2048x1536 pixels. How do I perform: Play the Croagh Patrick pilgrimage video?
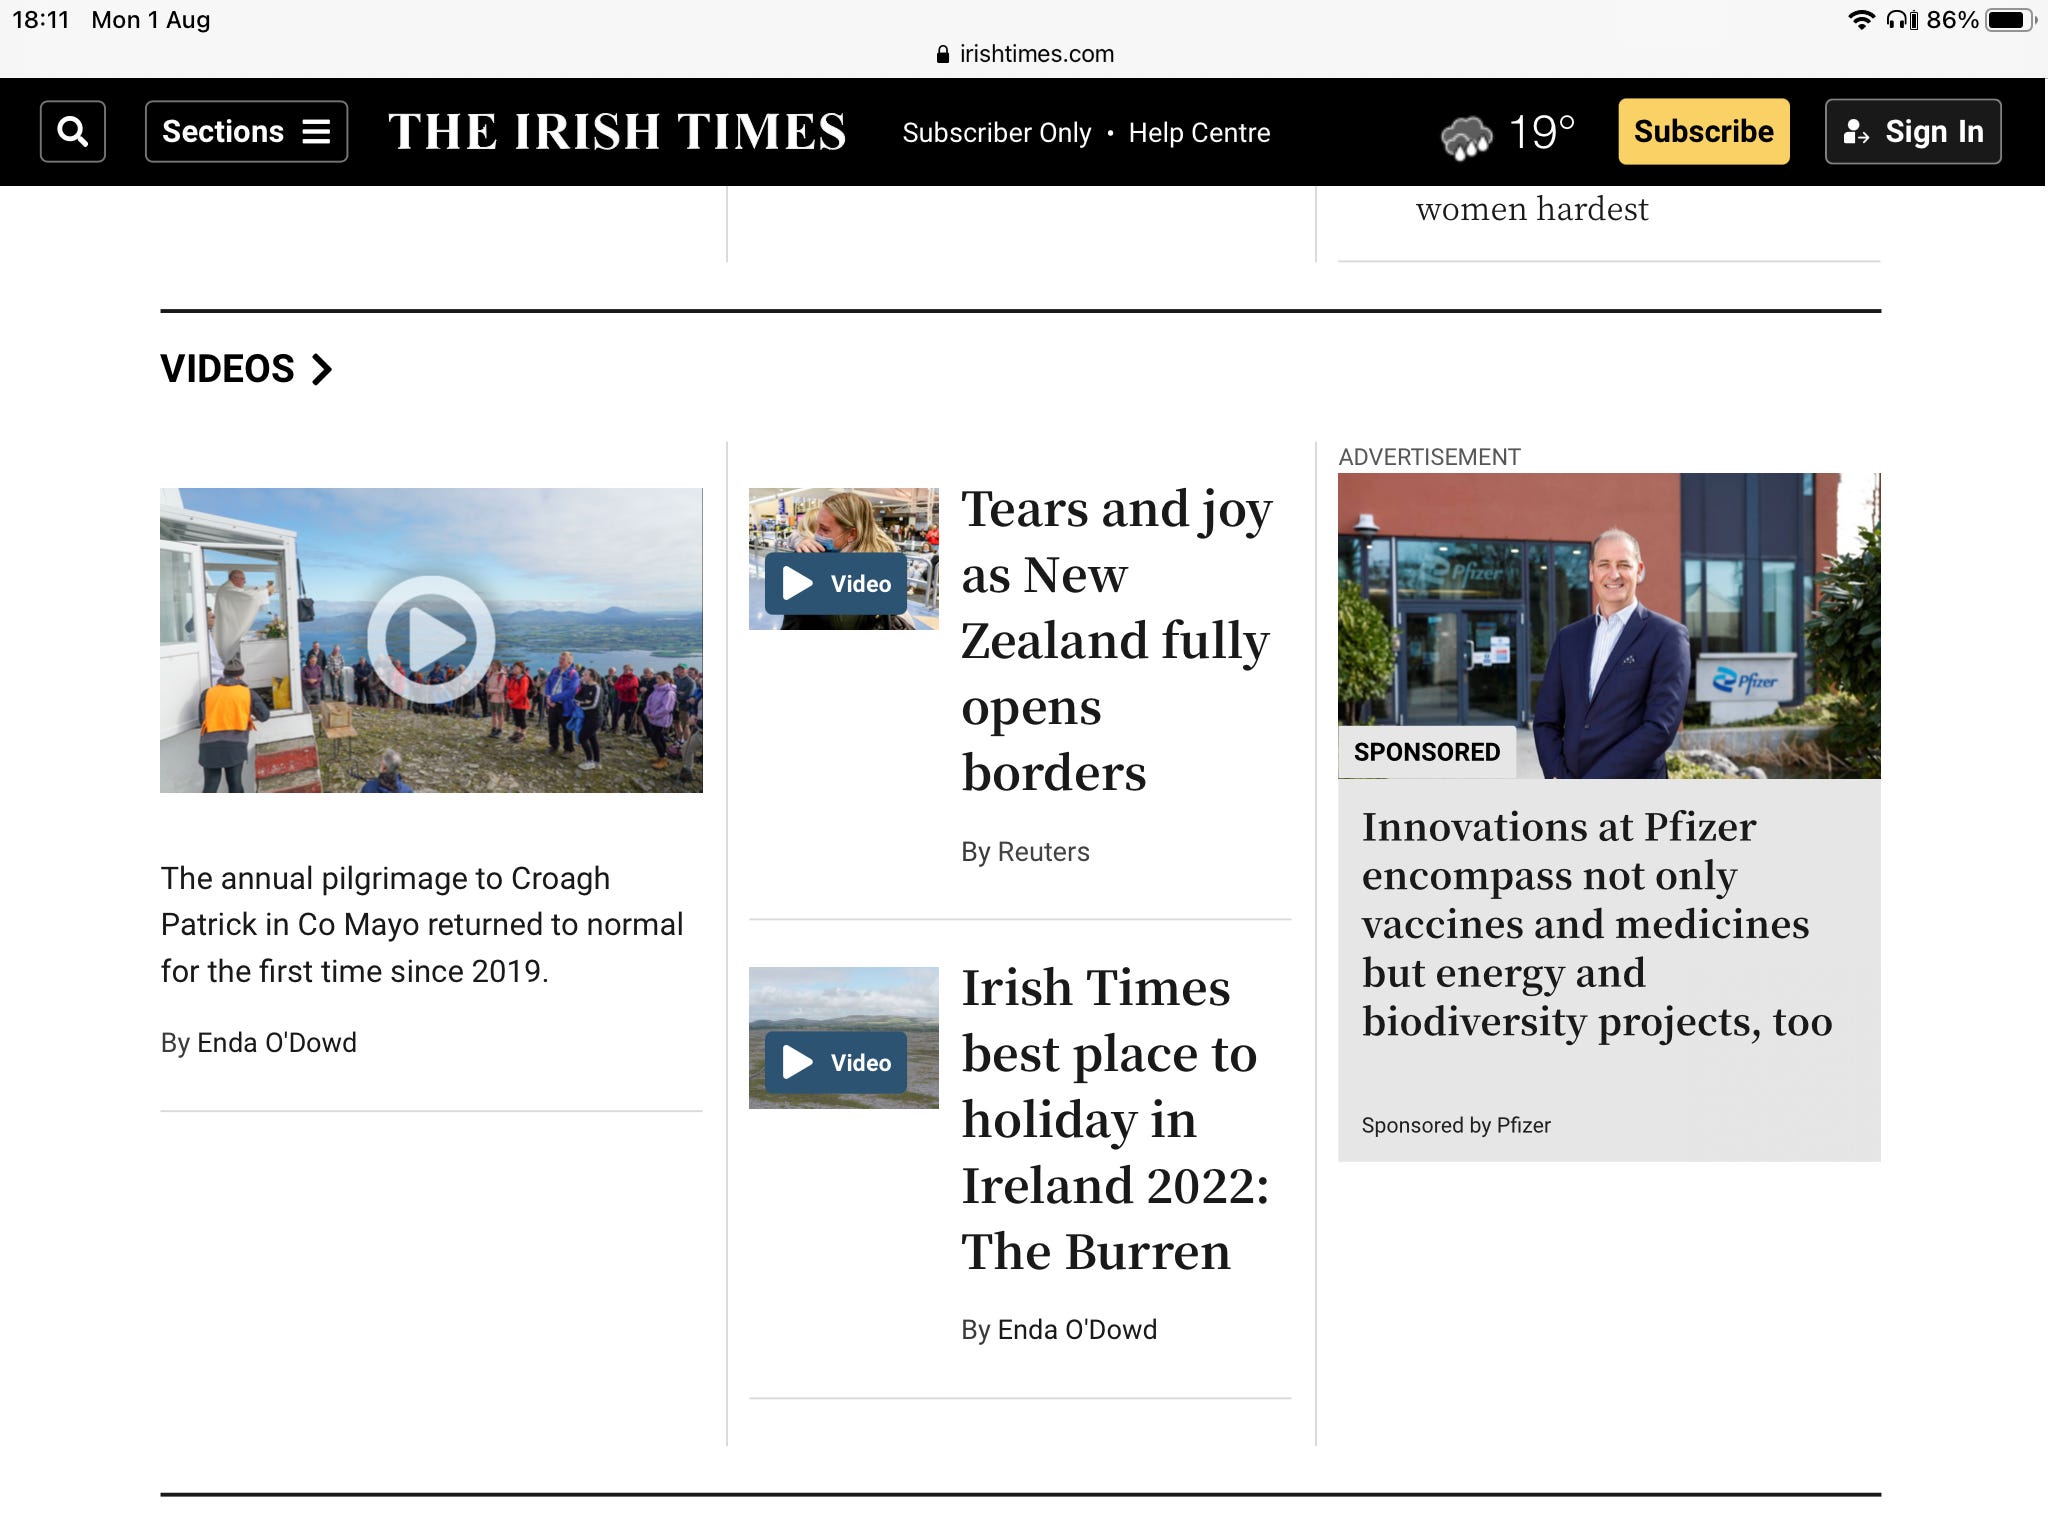pos(431,640)
